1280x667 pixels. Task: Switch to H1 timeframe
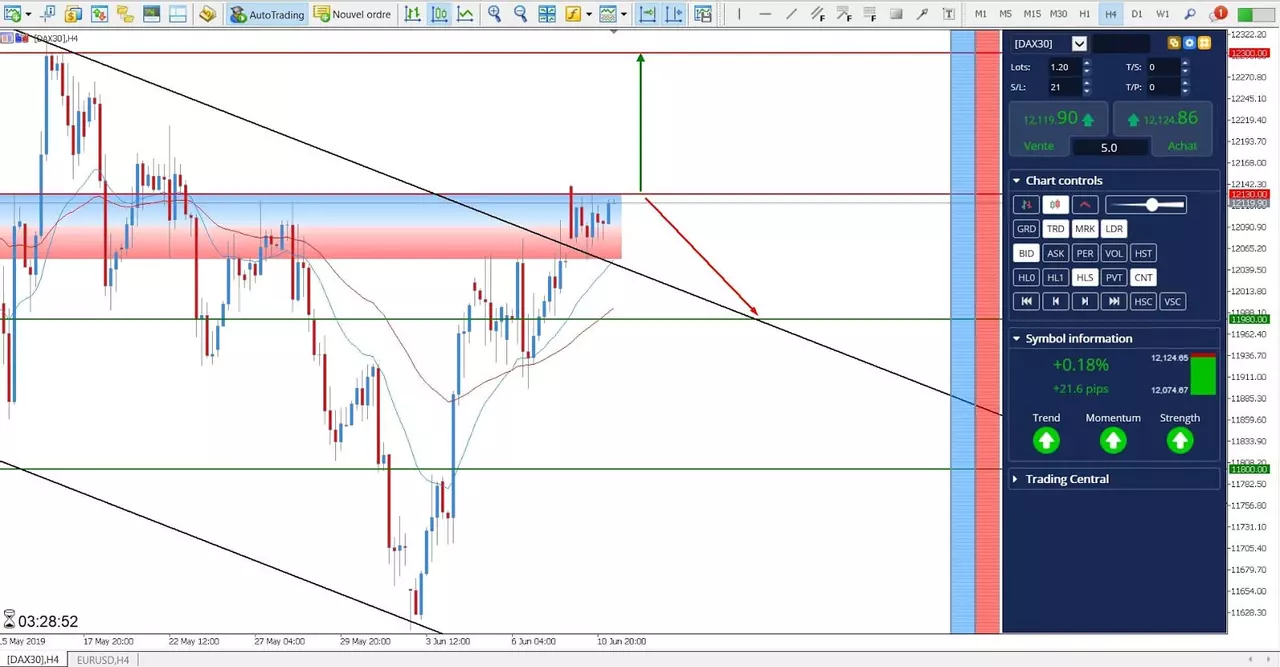click(x=1085, y=14)
